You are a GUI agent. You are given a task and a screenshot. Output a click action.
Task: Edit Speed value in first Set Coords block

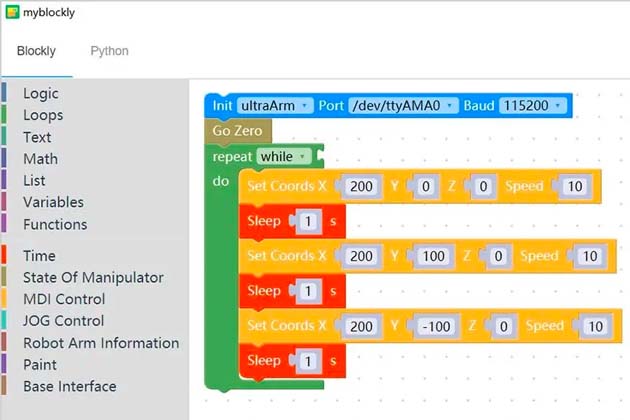coord(573,187)
